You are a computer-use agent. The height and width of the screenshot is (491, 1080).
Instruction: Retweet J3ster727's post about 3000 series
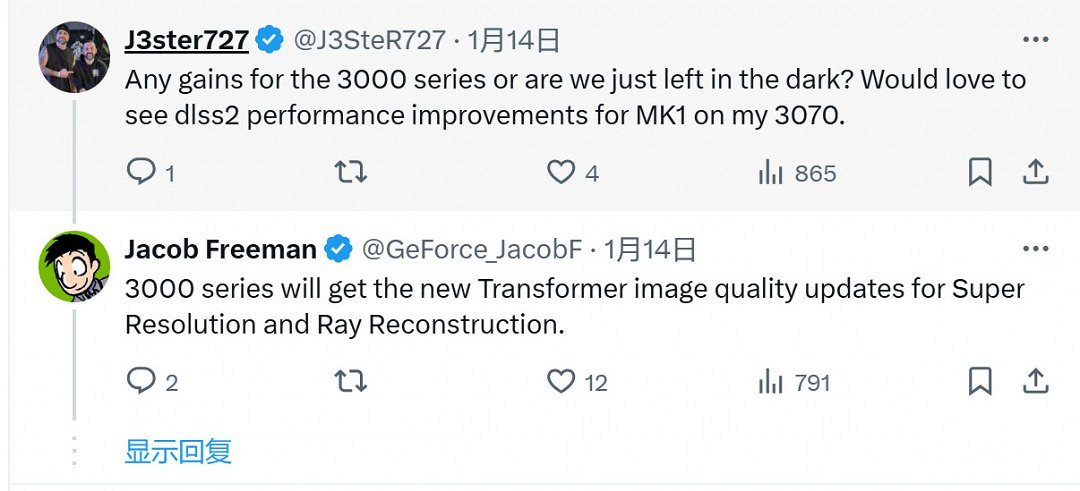[350, 173]
